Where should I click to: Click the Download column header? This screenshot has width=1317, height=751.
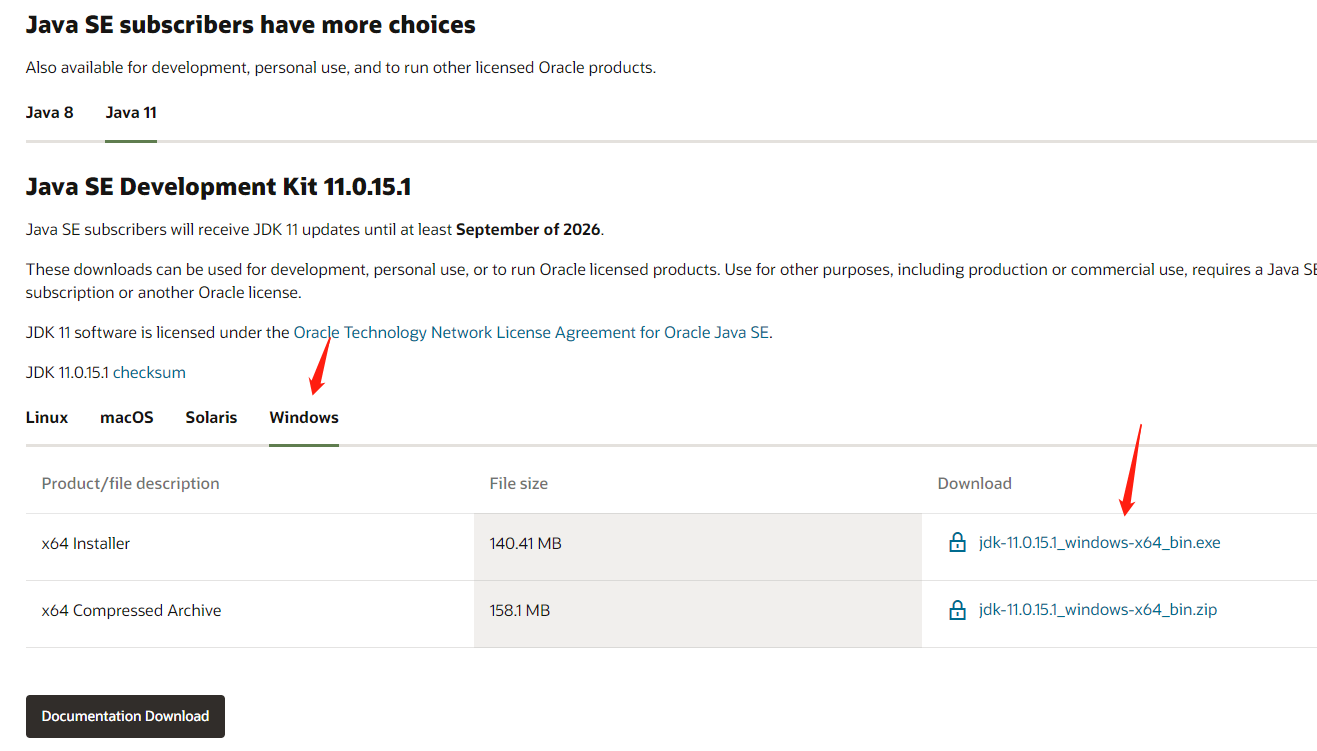point(974,483)
